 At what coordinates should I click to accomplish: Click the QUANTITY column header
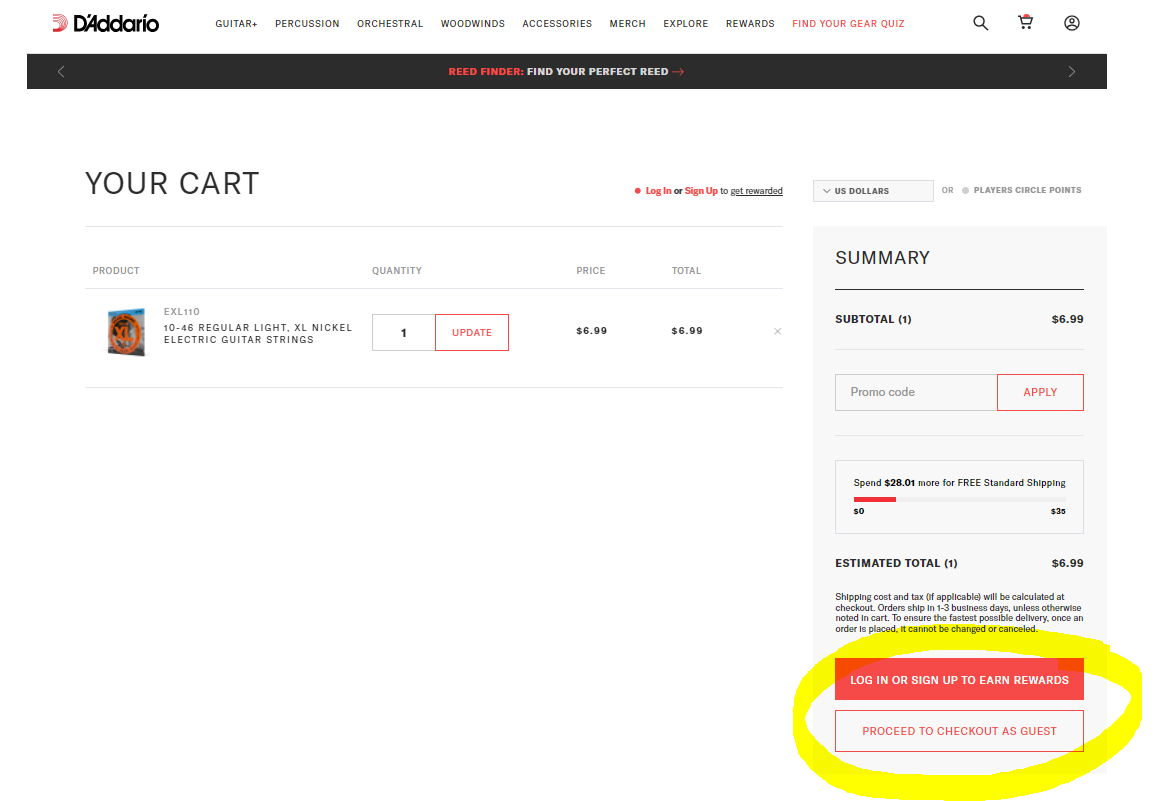397,271
